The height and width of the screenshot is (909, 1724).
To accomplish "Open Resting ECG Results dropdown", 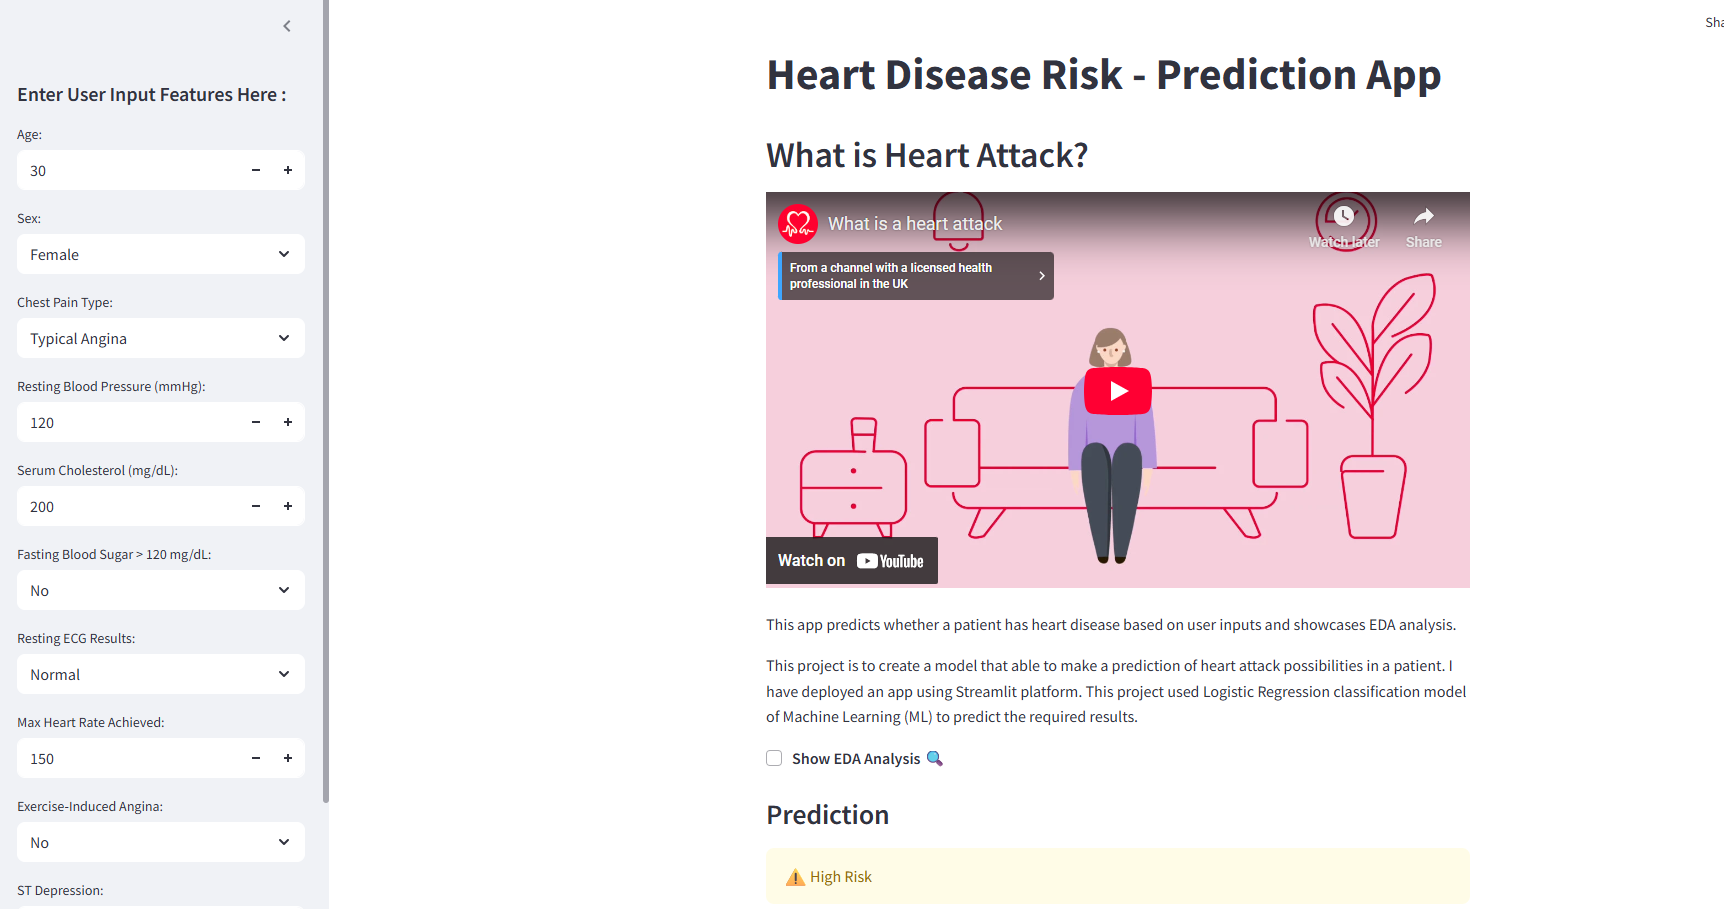I will (160, 674).
